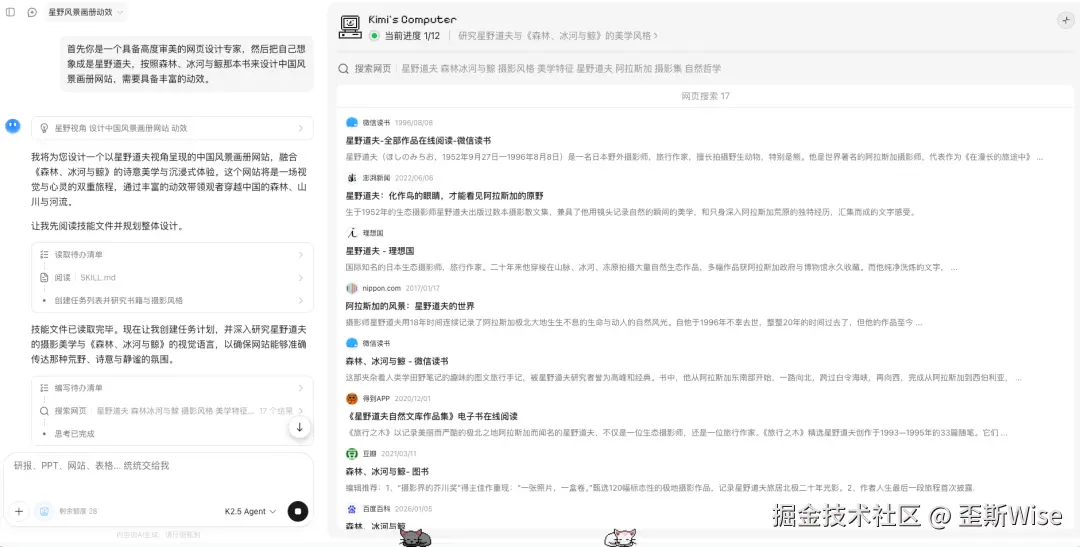1080x547 pixels.
Task: Click the nippon.com source icon
Action: point(352,288)
